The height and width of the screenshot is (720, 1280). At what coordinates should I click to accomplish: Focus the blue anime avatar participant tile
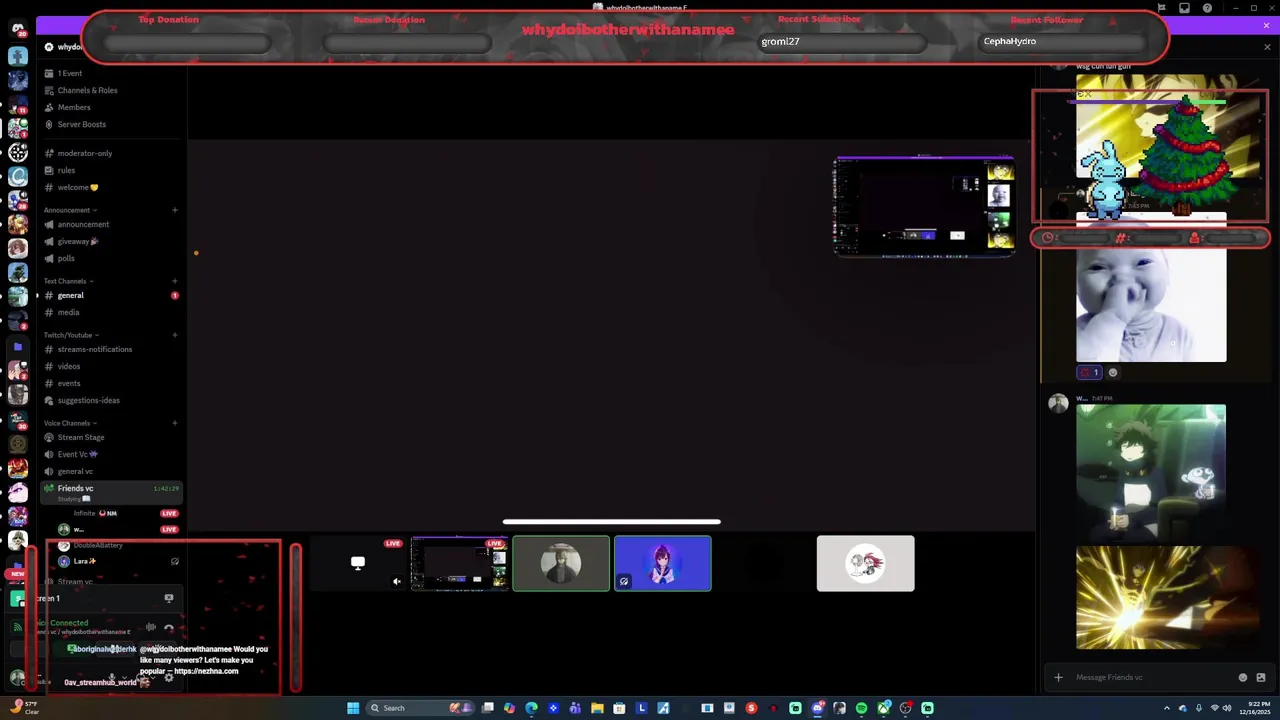tap(663, 564)
